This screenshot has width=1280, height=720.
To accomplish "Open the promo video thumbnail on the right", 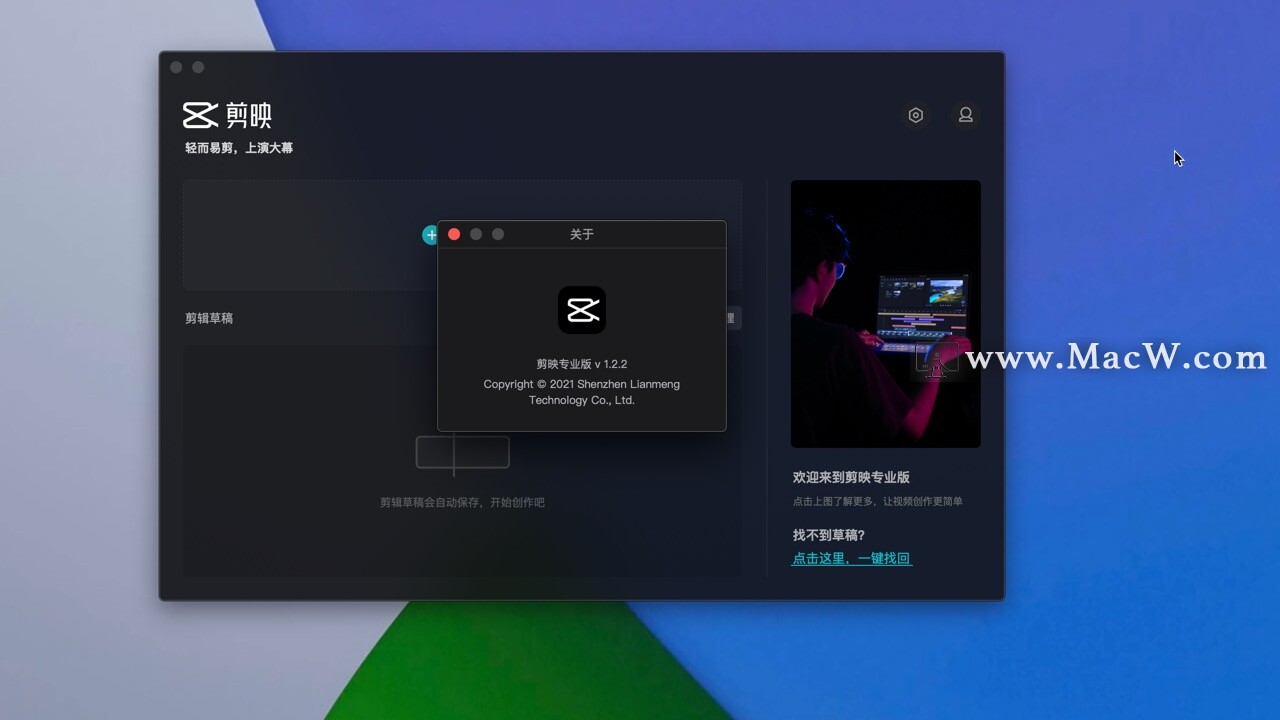I will pyautogui.click(x=885, y=314).
